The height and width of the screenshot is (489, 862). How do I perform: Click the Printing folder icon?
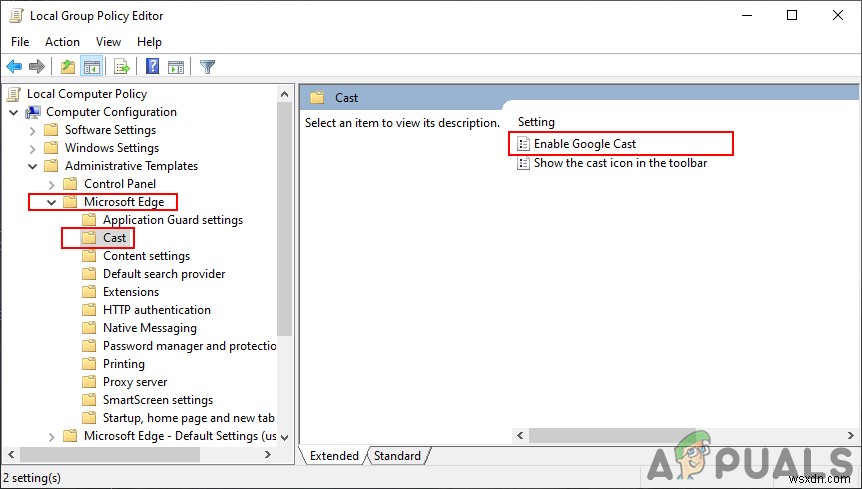89,364
